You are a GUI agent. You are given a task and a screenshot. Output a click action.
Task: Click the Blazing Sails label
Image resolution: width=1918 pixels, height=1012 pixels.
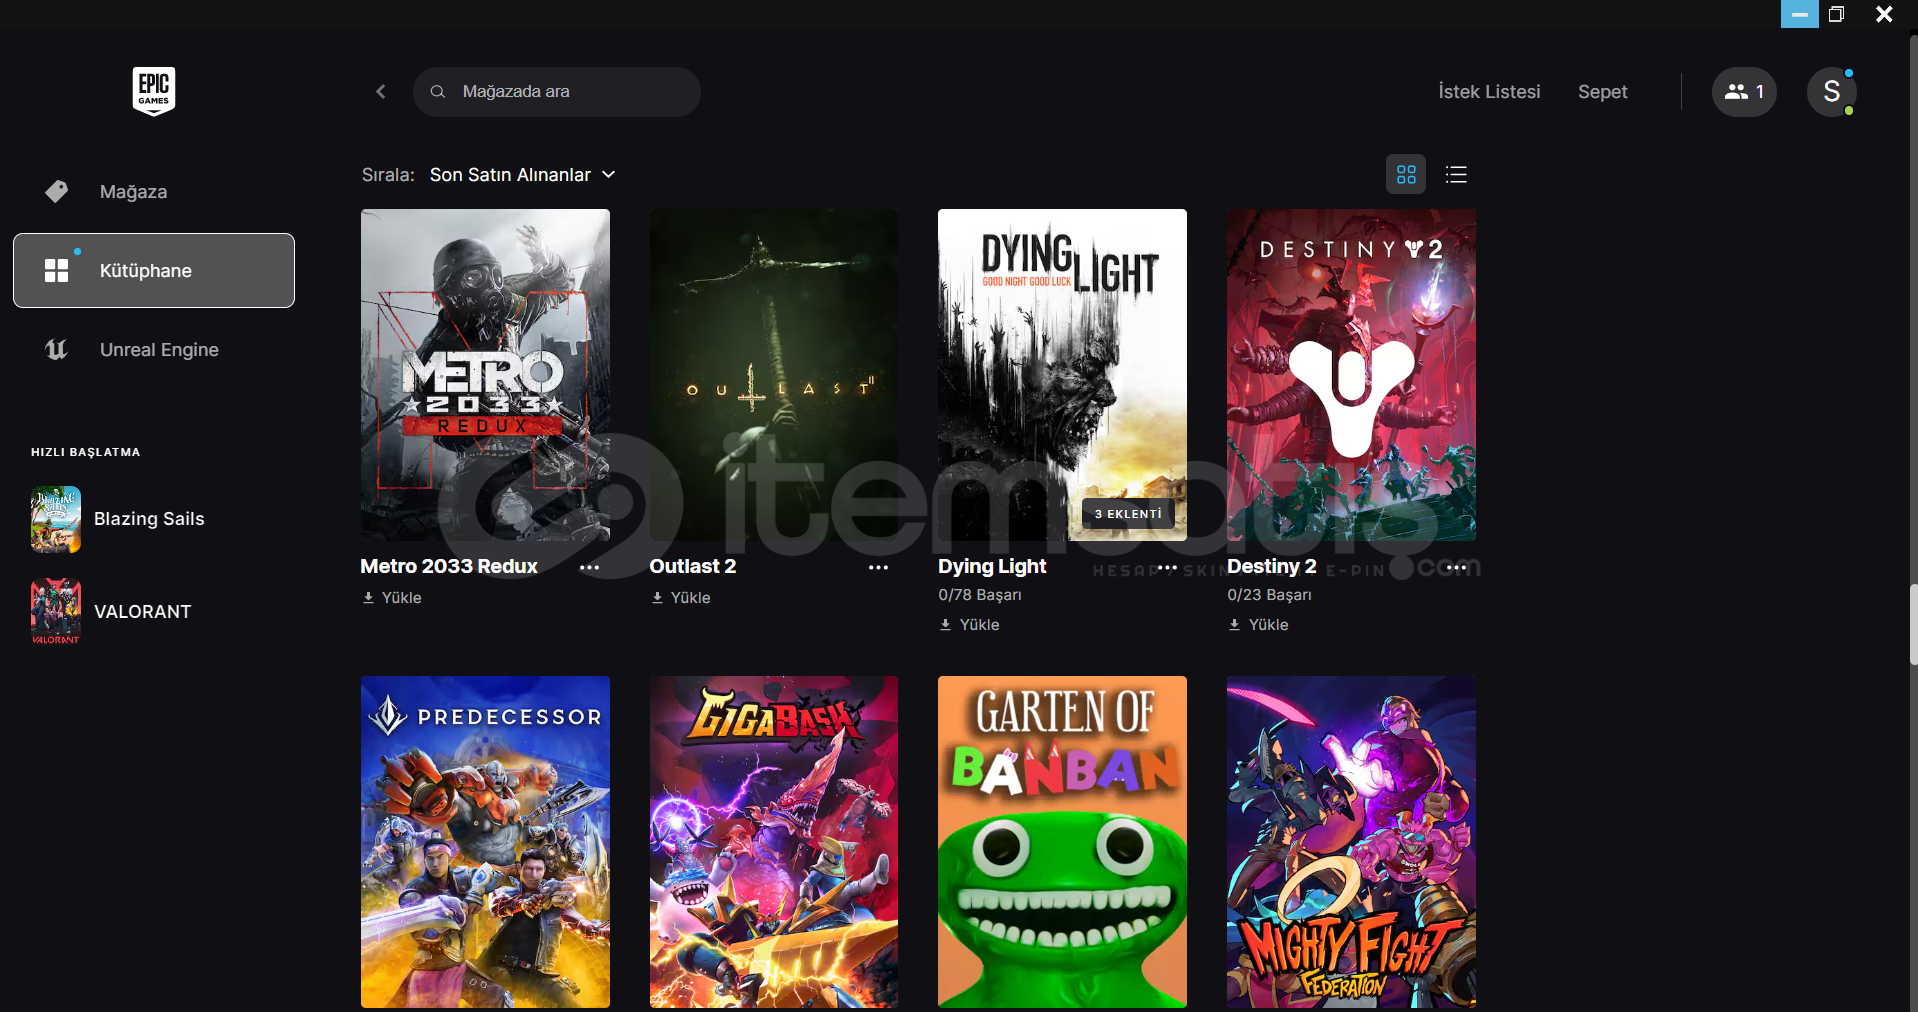(x=149, y=519)
